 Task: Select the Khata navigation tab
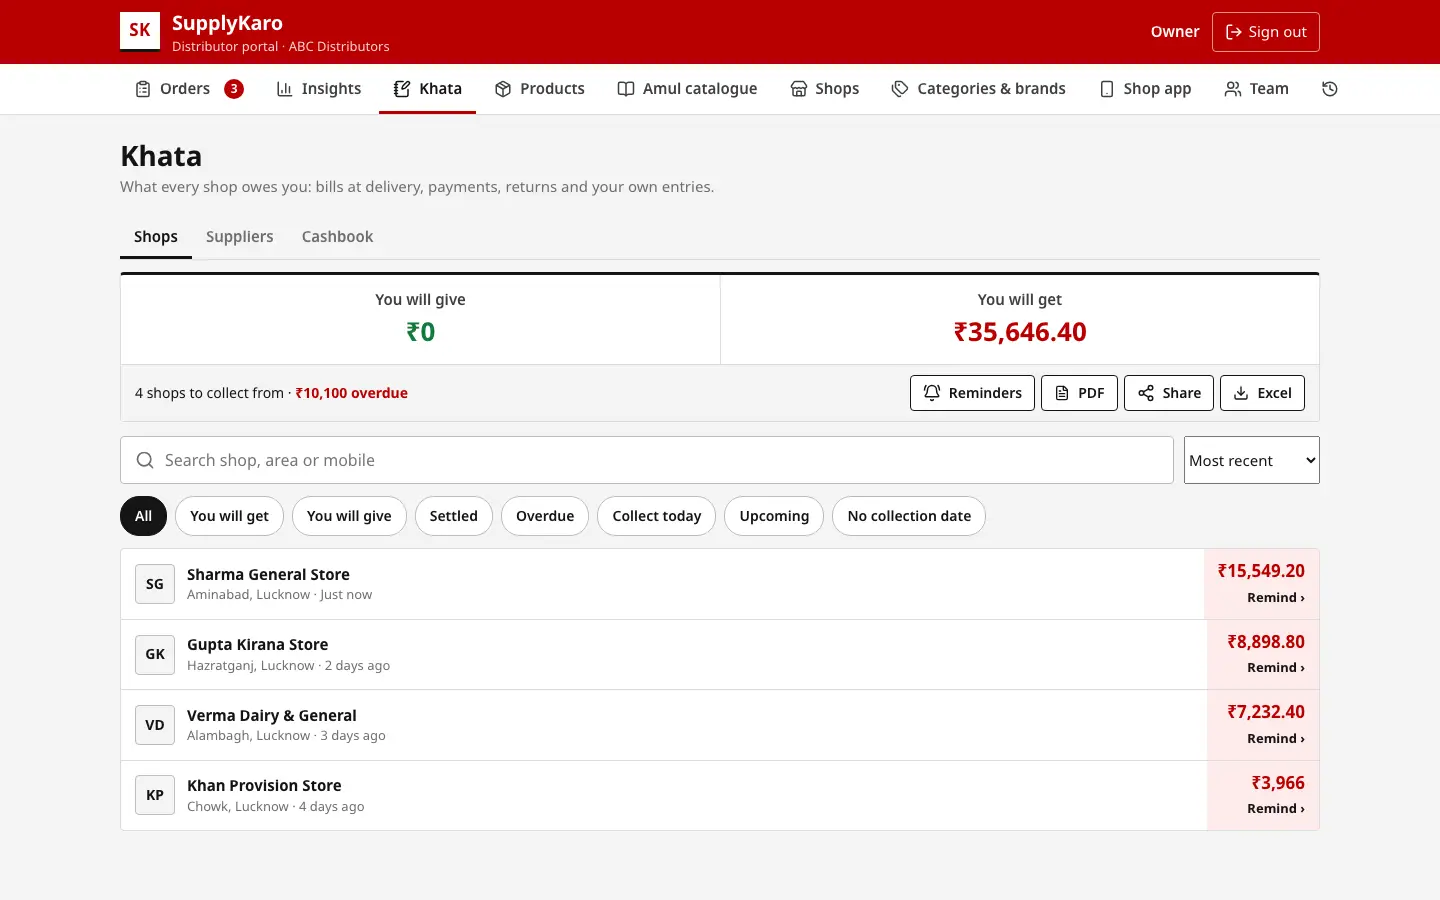(x=427, y=89)
